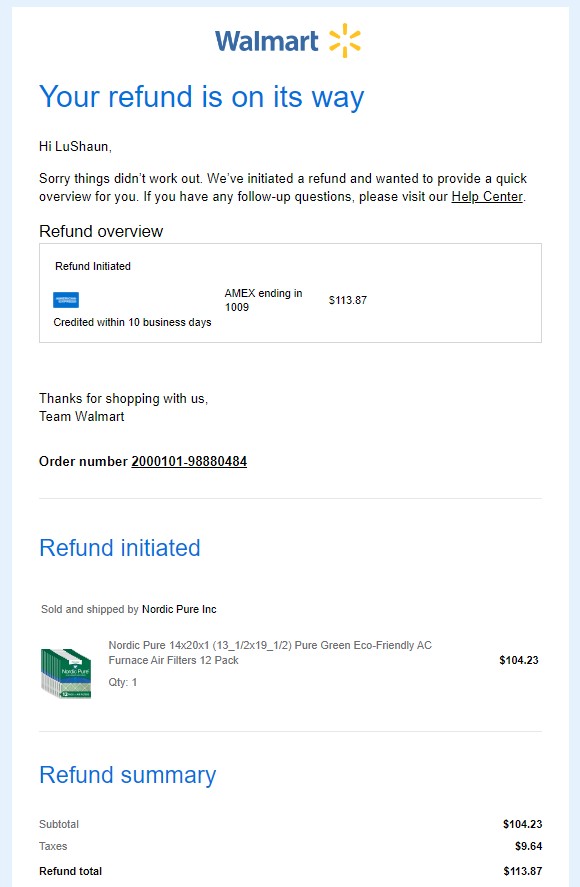The width and height of the screenshot is (580, 887).
Task: Click the Subtotal label in summary
Action: pyautogui.click(x=59, y=824)
